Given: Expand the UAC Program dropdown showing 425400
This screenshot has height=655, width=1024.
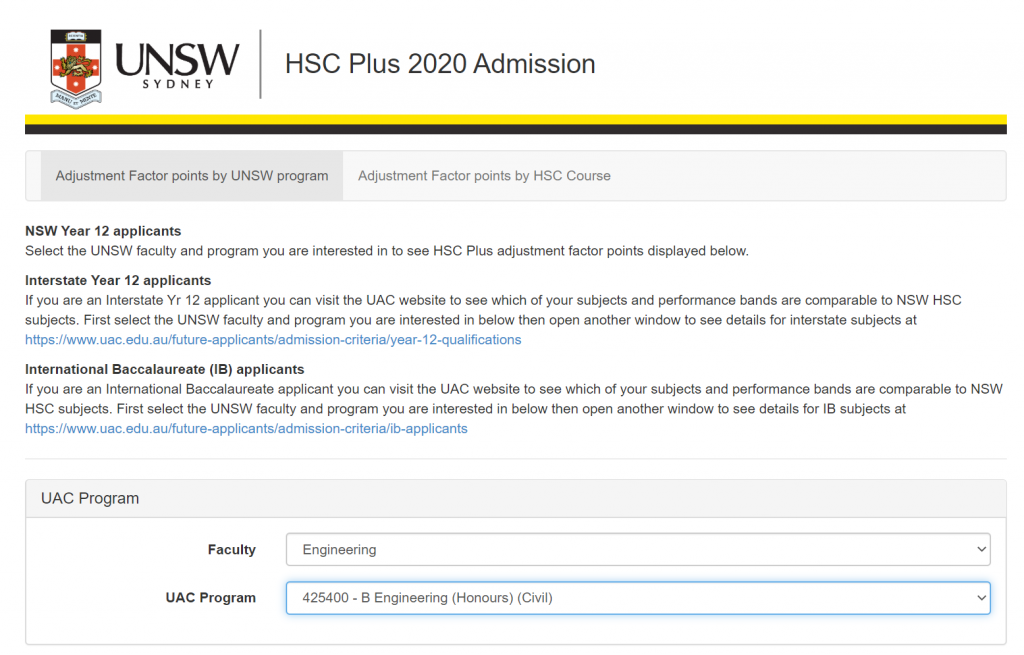Looking at the screenshot, I should pyautogui.click(x=637, y=598).
